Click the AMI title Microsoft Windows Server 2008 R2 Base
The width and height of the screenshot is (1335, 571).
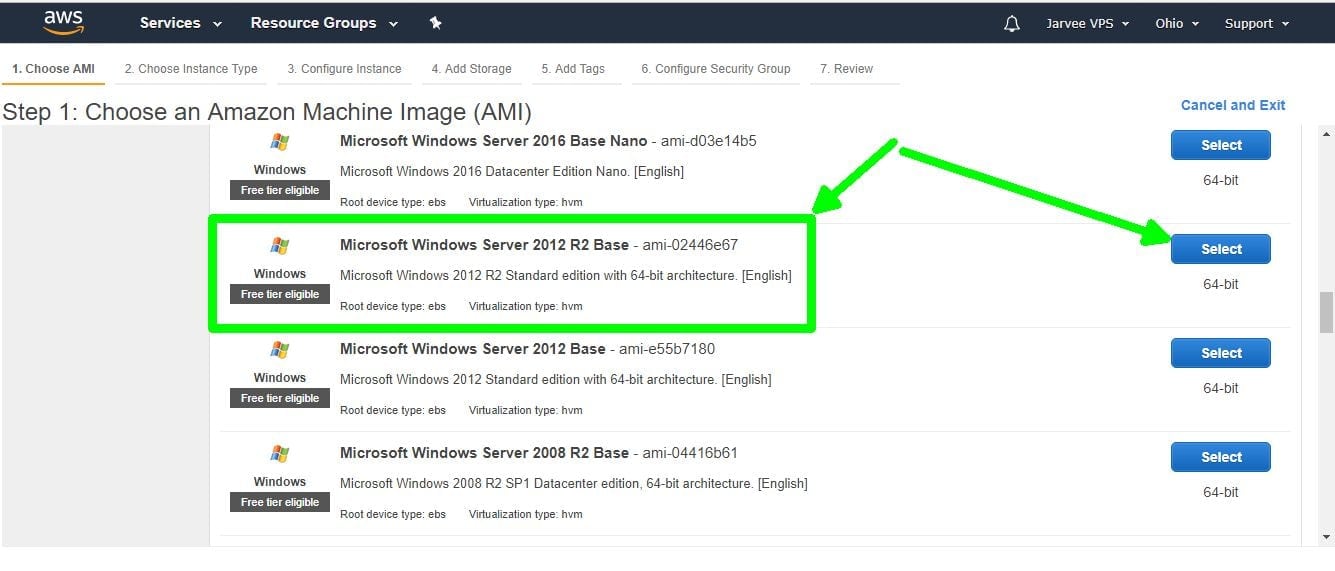(x=485, y=453)
